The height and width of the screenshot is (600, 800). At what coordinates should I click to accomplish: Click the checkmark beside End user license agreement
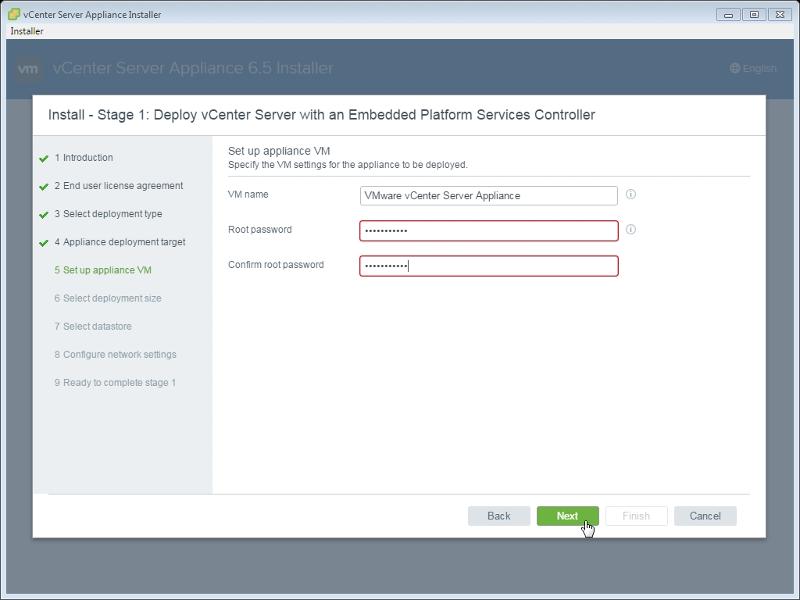[44, 187]
